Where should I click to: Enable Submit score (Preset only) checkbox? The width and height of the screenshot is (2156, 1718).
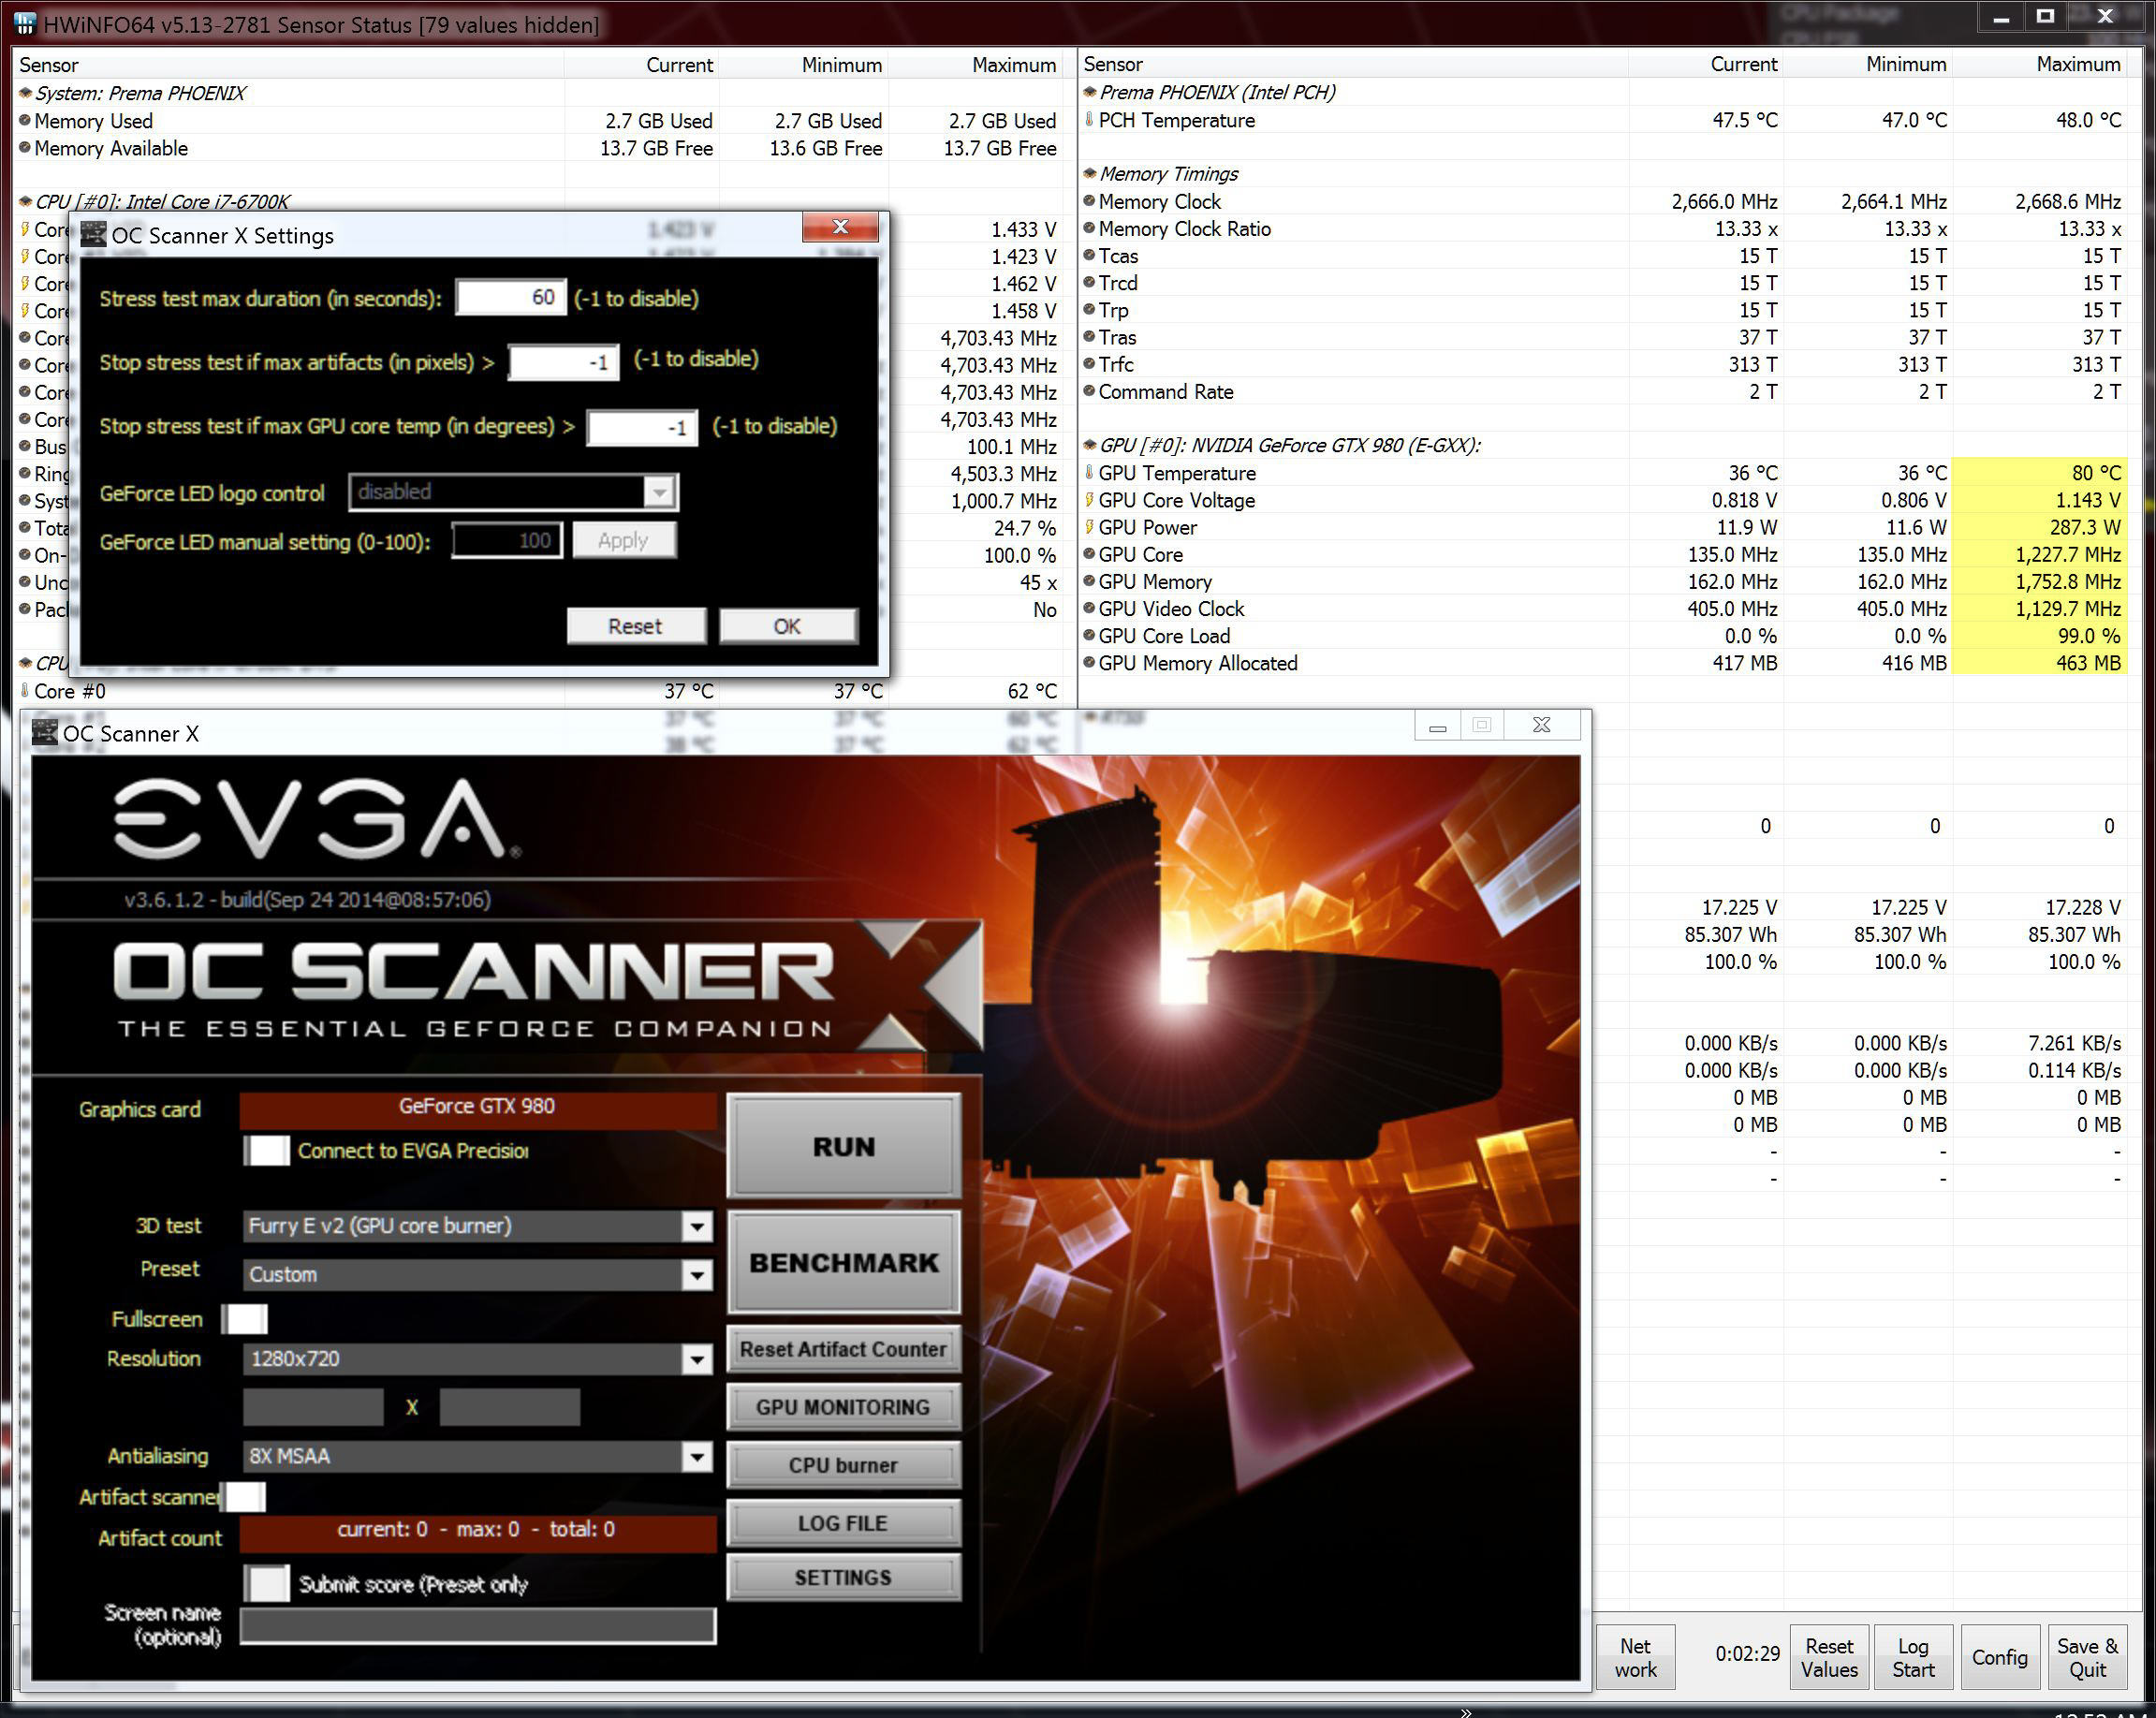coord(268,1583)
